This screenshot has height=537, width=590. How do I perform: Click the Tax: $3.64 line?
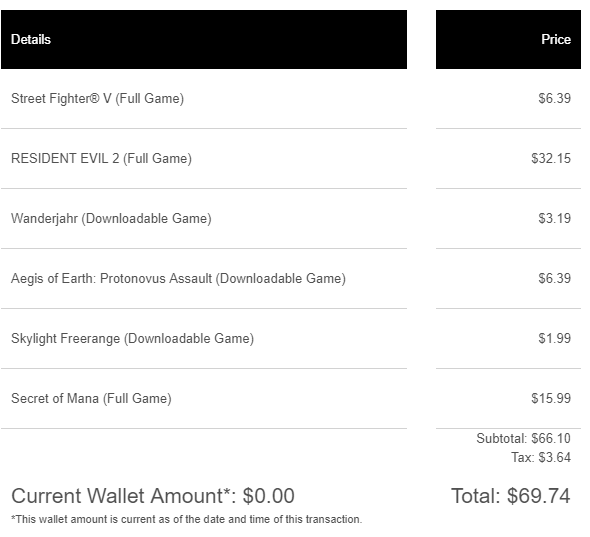pos(541,458)
